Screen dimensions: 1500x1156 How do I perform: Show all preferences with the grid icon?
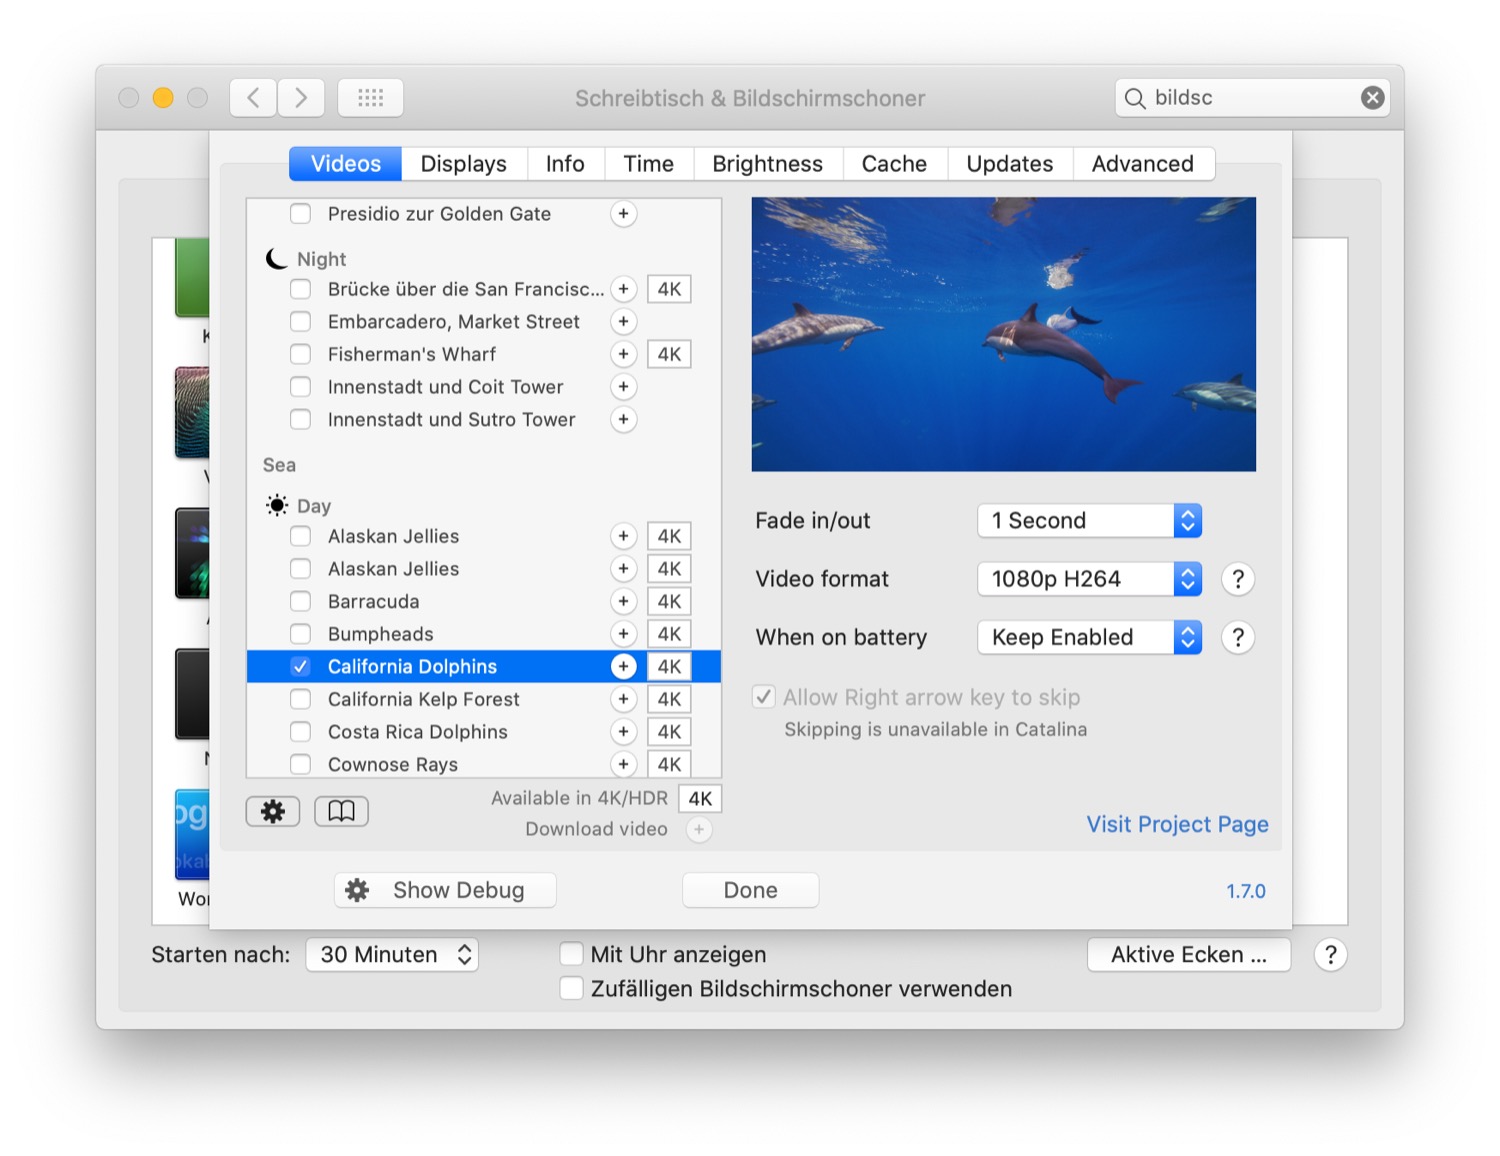(370, 98)
